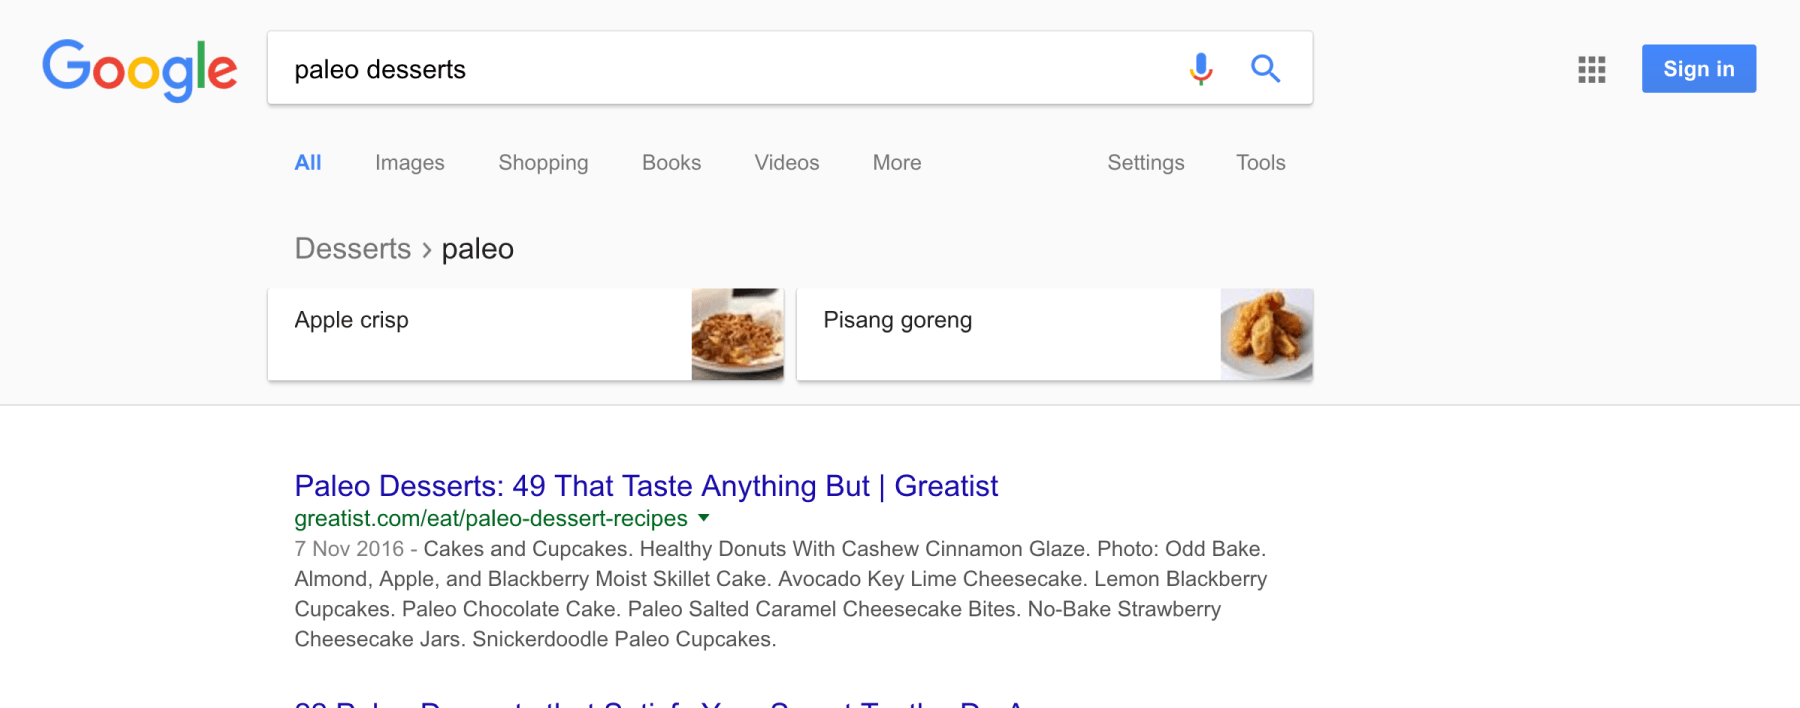Select the paleo breadcrumb item
Viewport: 1800px width, 708px height.
tap(477, 248)
